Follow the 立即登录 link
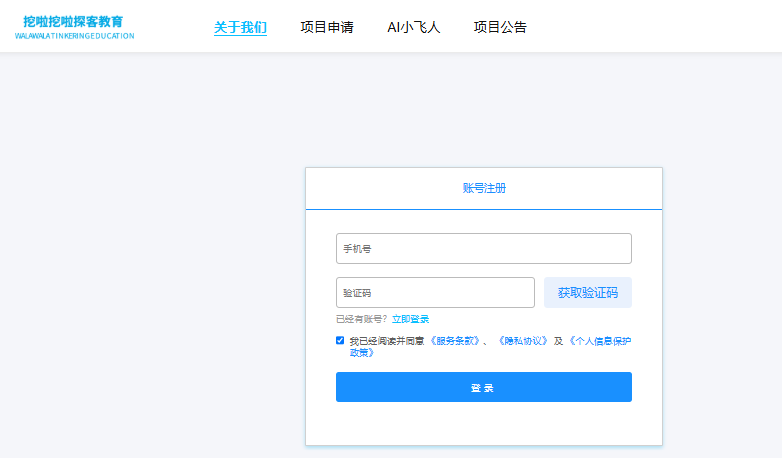The width and height of the screenshot is (782, 458). [x=410, y=319]
